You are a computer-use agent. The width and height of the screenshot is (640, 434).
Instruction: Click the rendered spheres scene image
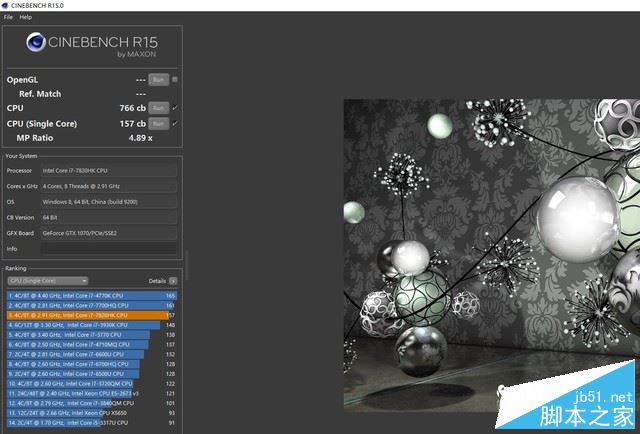click(x=492, y=255)
